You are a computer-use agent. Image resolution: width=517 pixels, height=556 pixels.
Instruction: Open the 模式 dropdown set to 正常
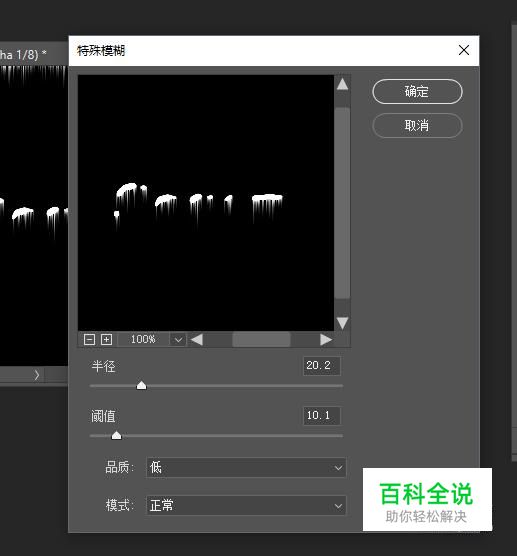click(246, 505)
